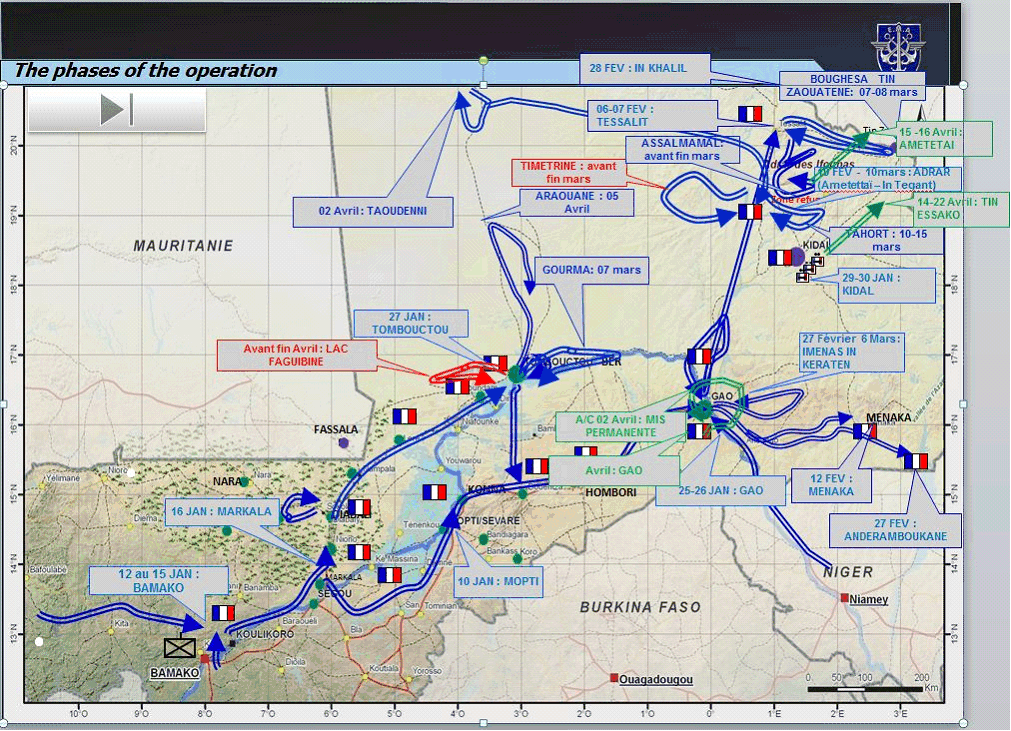Click the purple dot below Fassala
This screenshot has height=731, width=1011.
point(344,442)
